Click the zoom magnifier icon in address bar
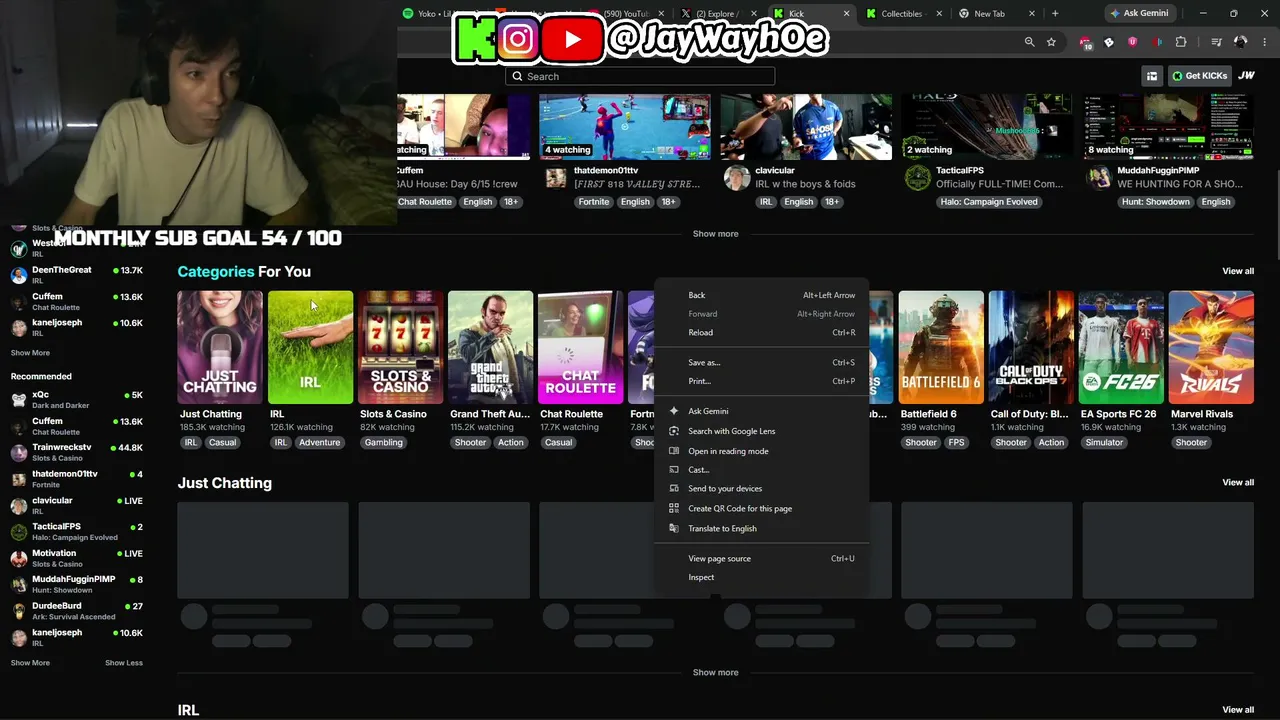The height and width of the screenshot is (720, 1280). click(x=1029, y=42)
